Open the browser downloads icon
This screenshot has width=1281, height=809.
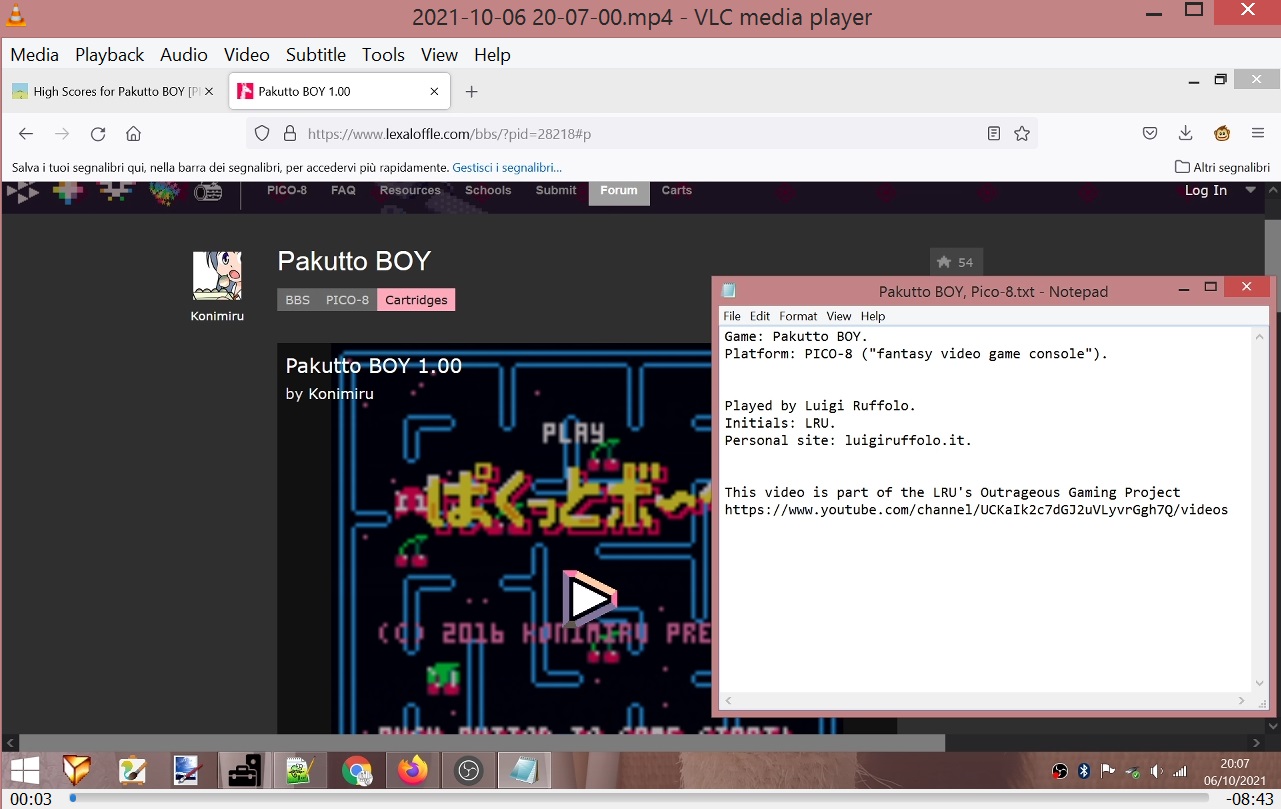coord(1185,134)
